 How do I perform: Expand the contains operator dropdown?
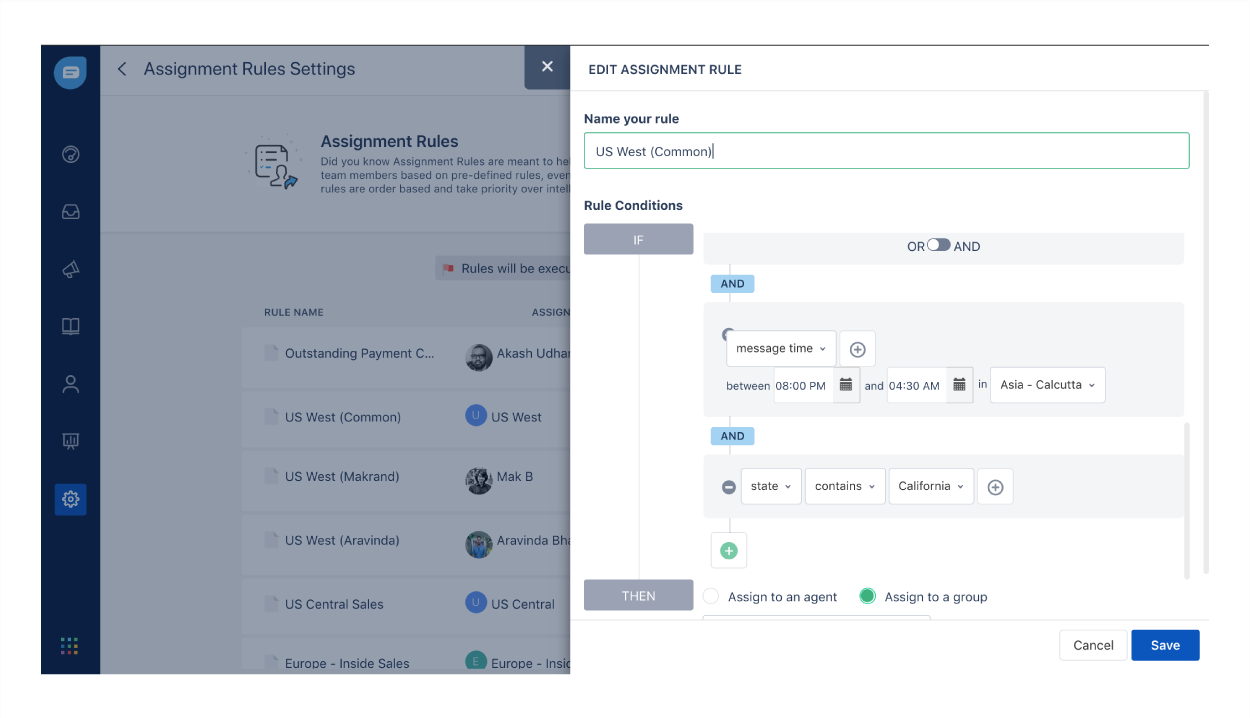tap(845, 487)
